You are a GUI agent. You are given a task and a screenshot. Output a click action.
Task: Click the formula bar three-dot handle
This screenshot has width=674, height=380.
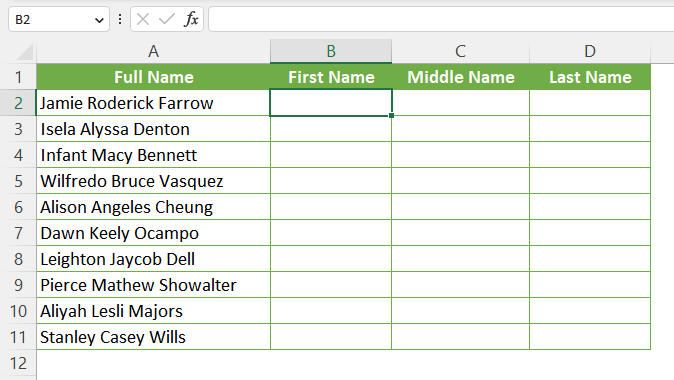tap(120, 19)
